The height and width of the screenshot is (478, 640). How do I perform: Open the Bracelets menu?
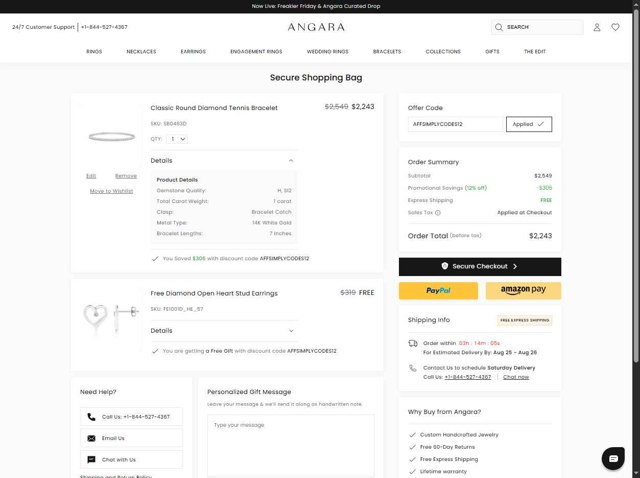(x=387, y=51)
